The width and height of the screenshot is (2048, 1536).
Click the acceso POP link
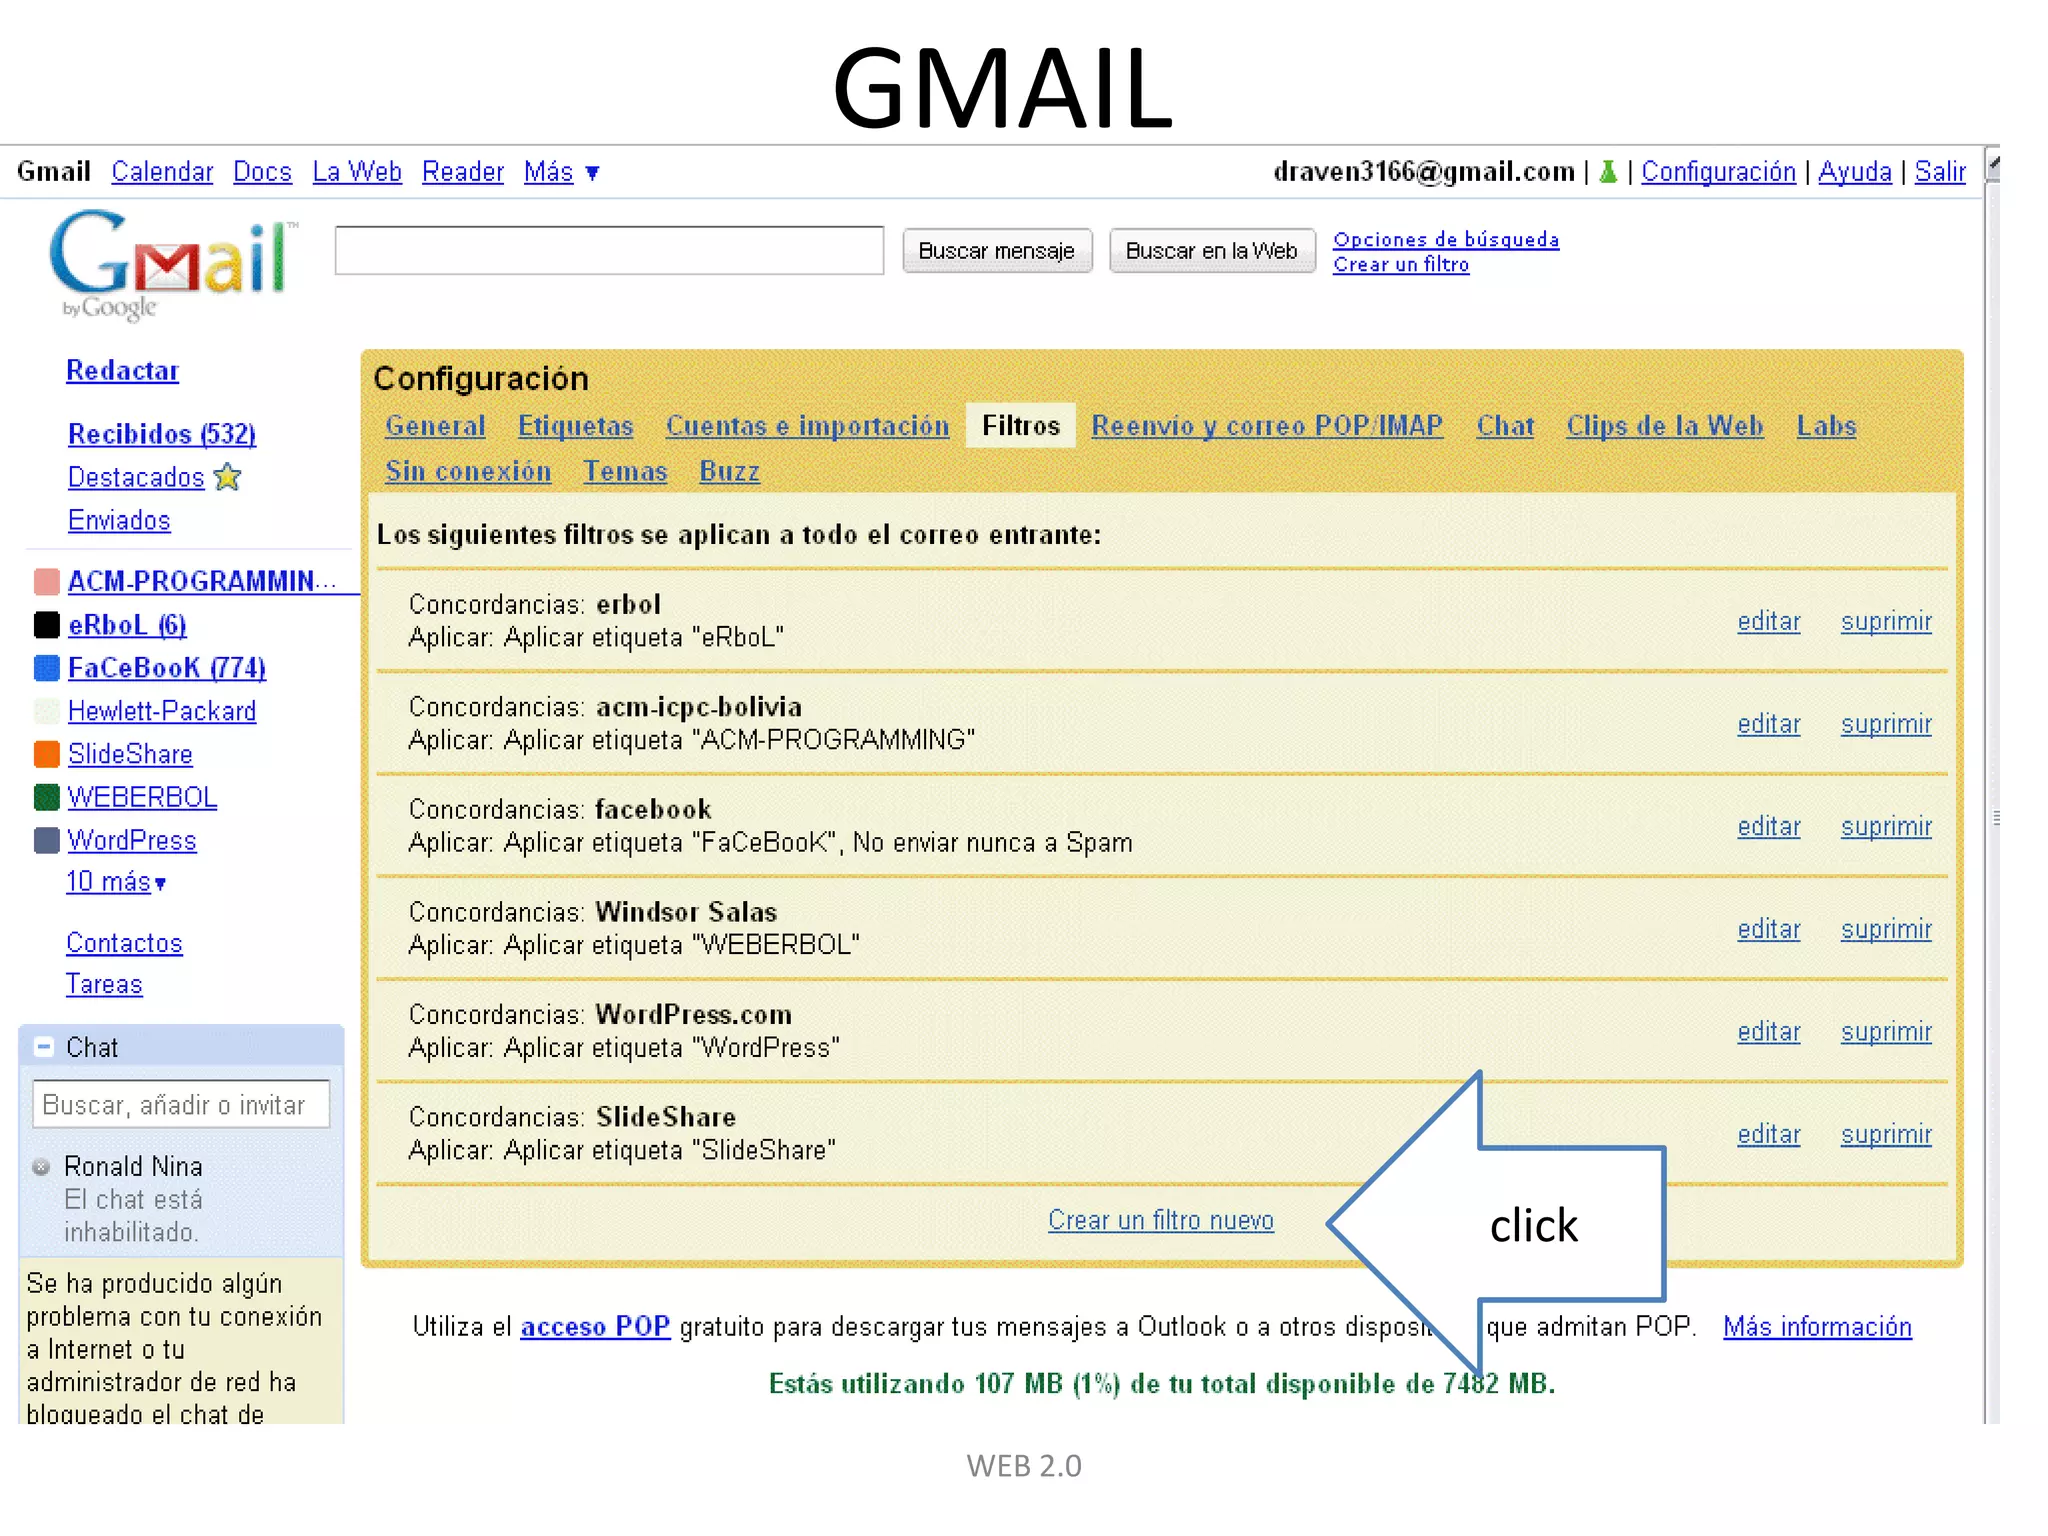(595, 1327)
